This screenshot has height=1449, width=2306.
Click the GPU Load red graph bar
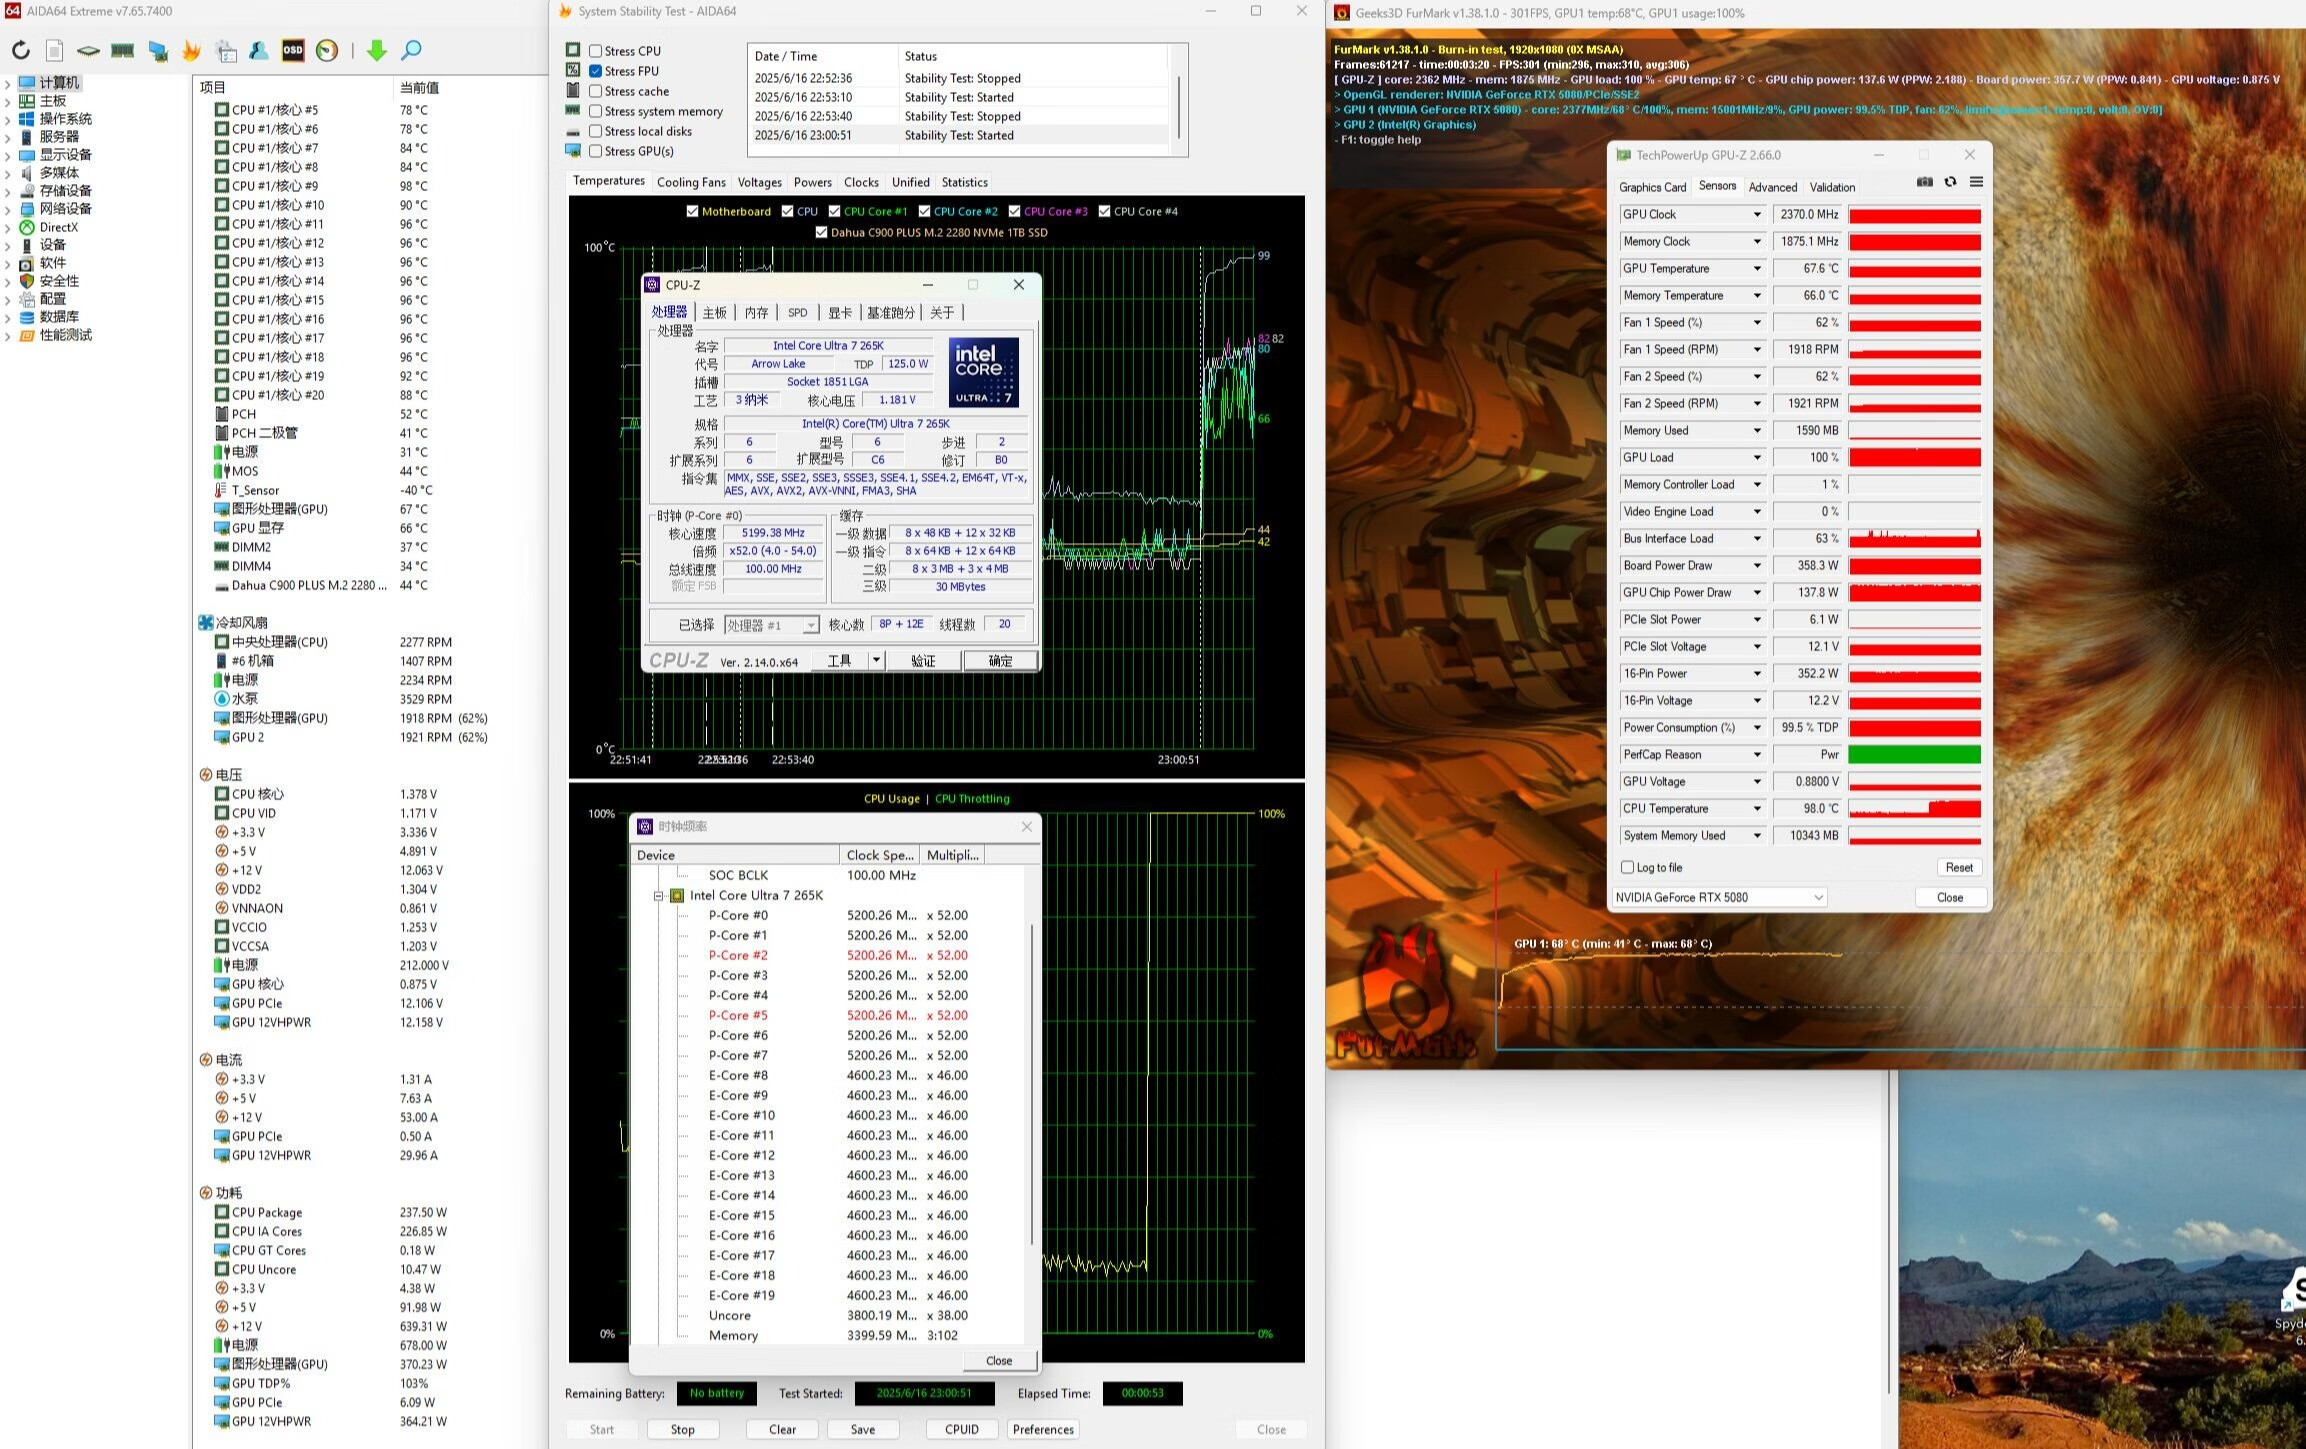pos(1914,457)
